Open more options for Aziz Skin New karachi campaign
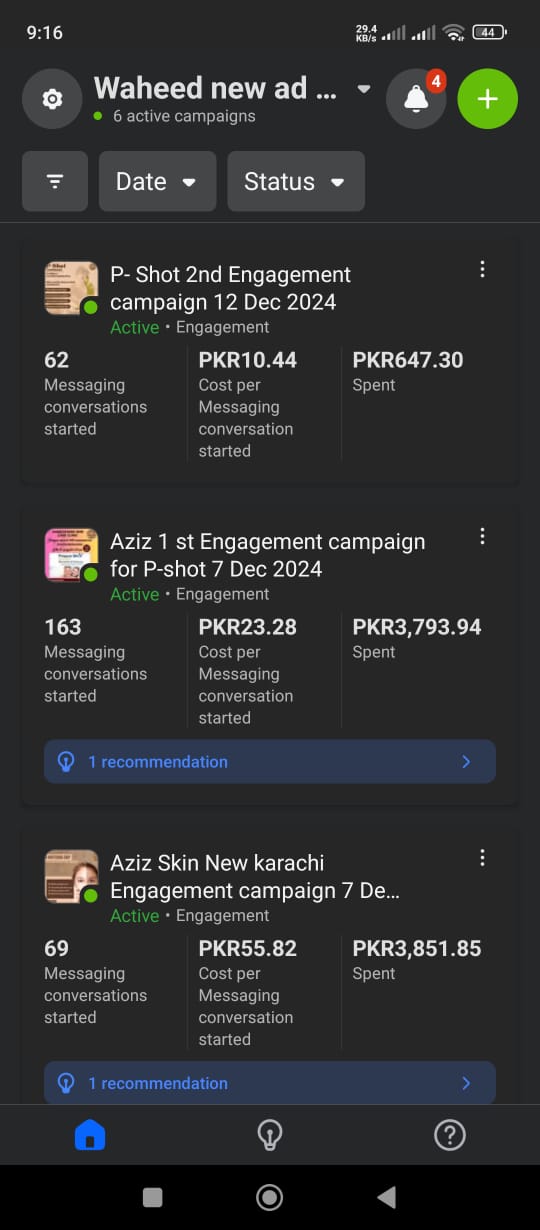Image resolution: width=540 pixels, height=1230 pixels. click(482, 857)
